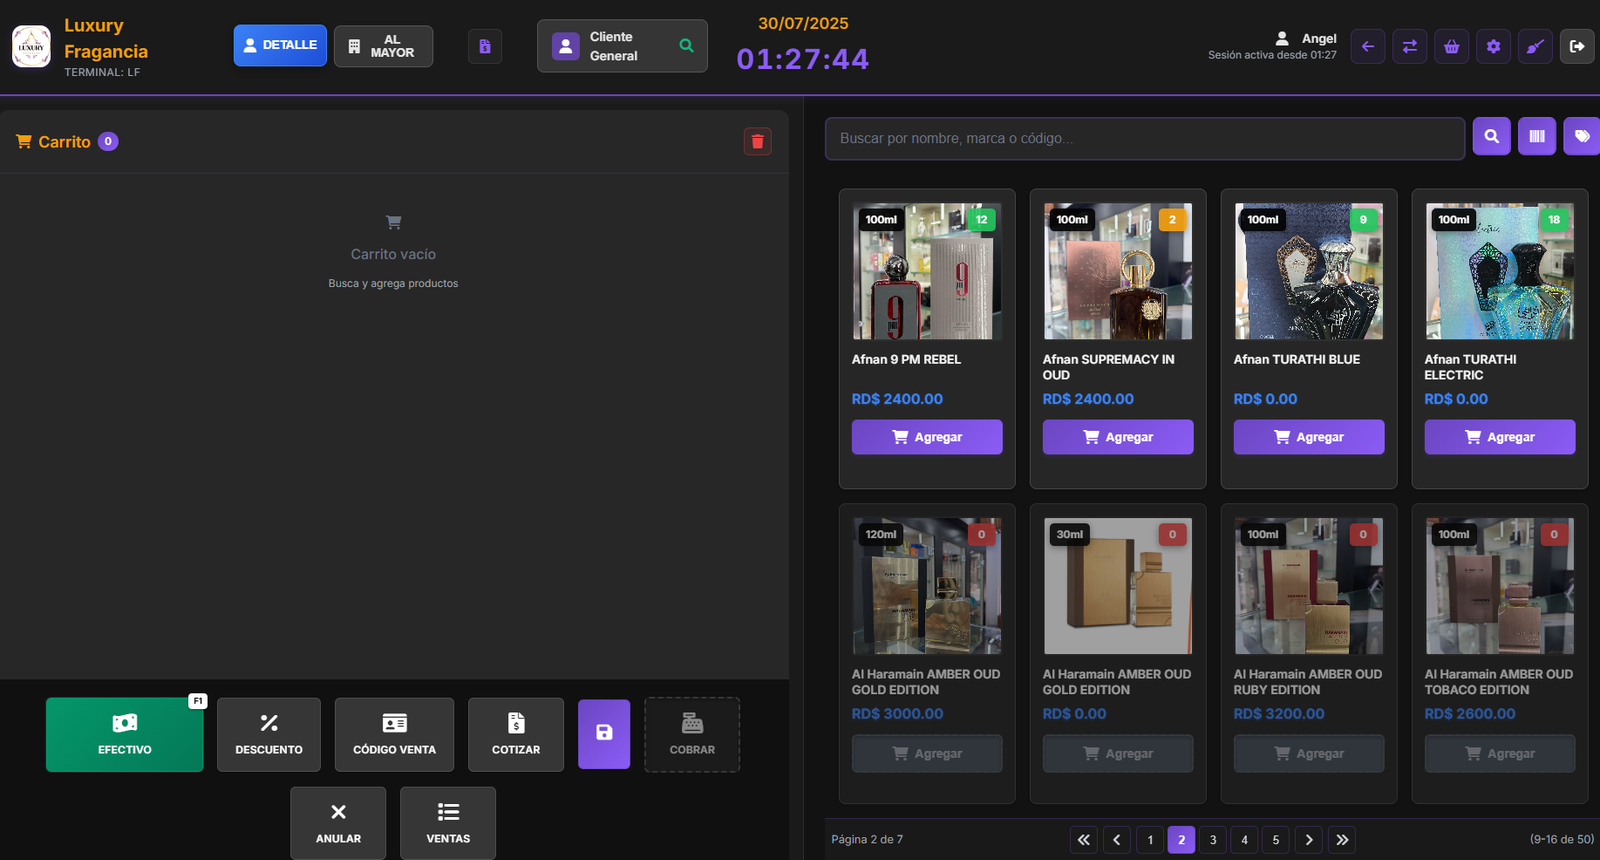The height and width of the screenshot is (860, 1600).
Task: Click the product search input field
Action: pos(1144,138)
